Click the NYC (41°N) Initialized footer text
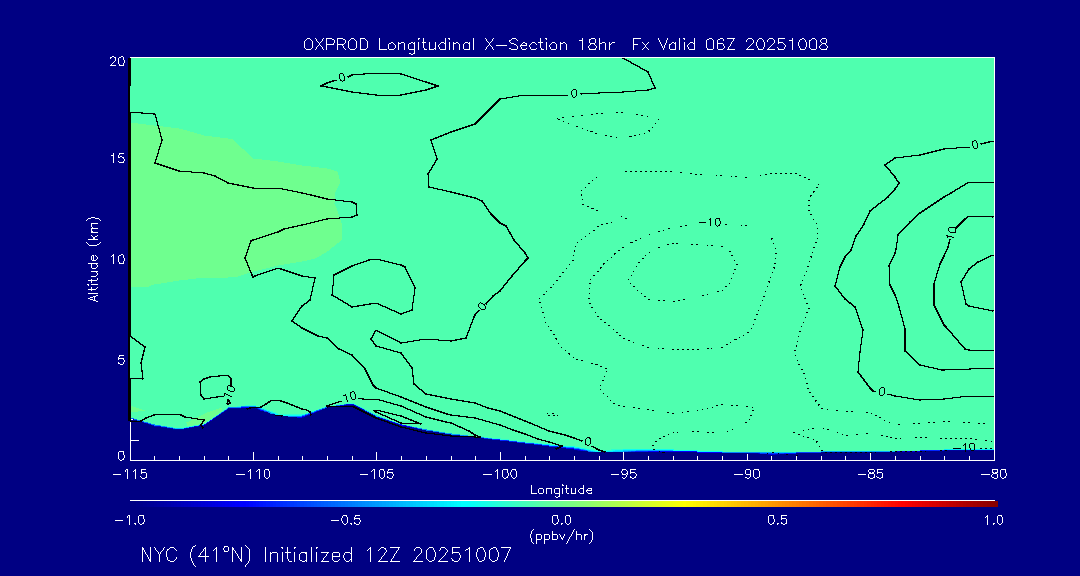Screen dimensions: 1080x576 [326, 555]
